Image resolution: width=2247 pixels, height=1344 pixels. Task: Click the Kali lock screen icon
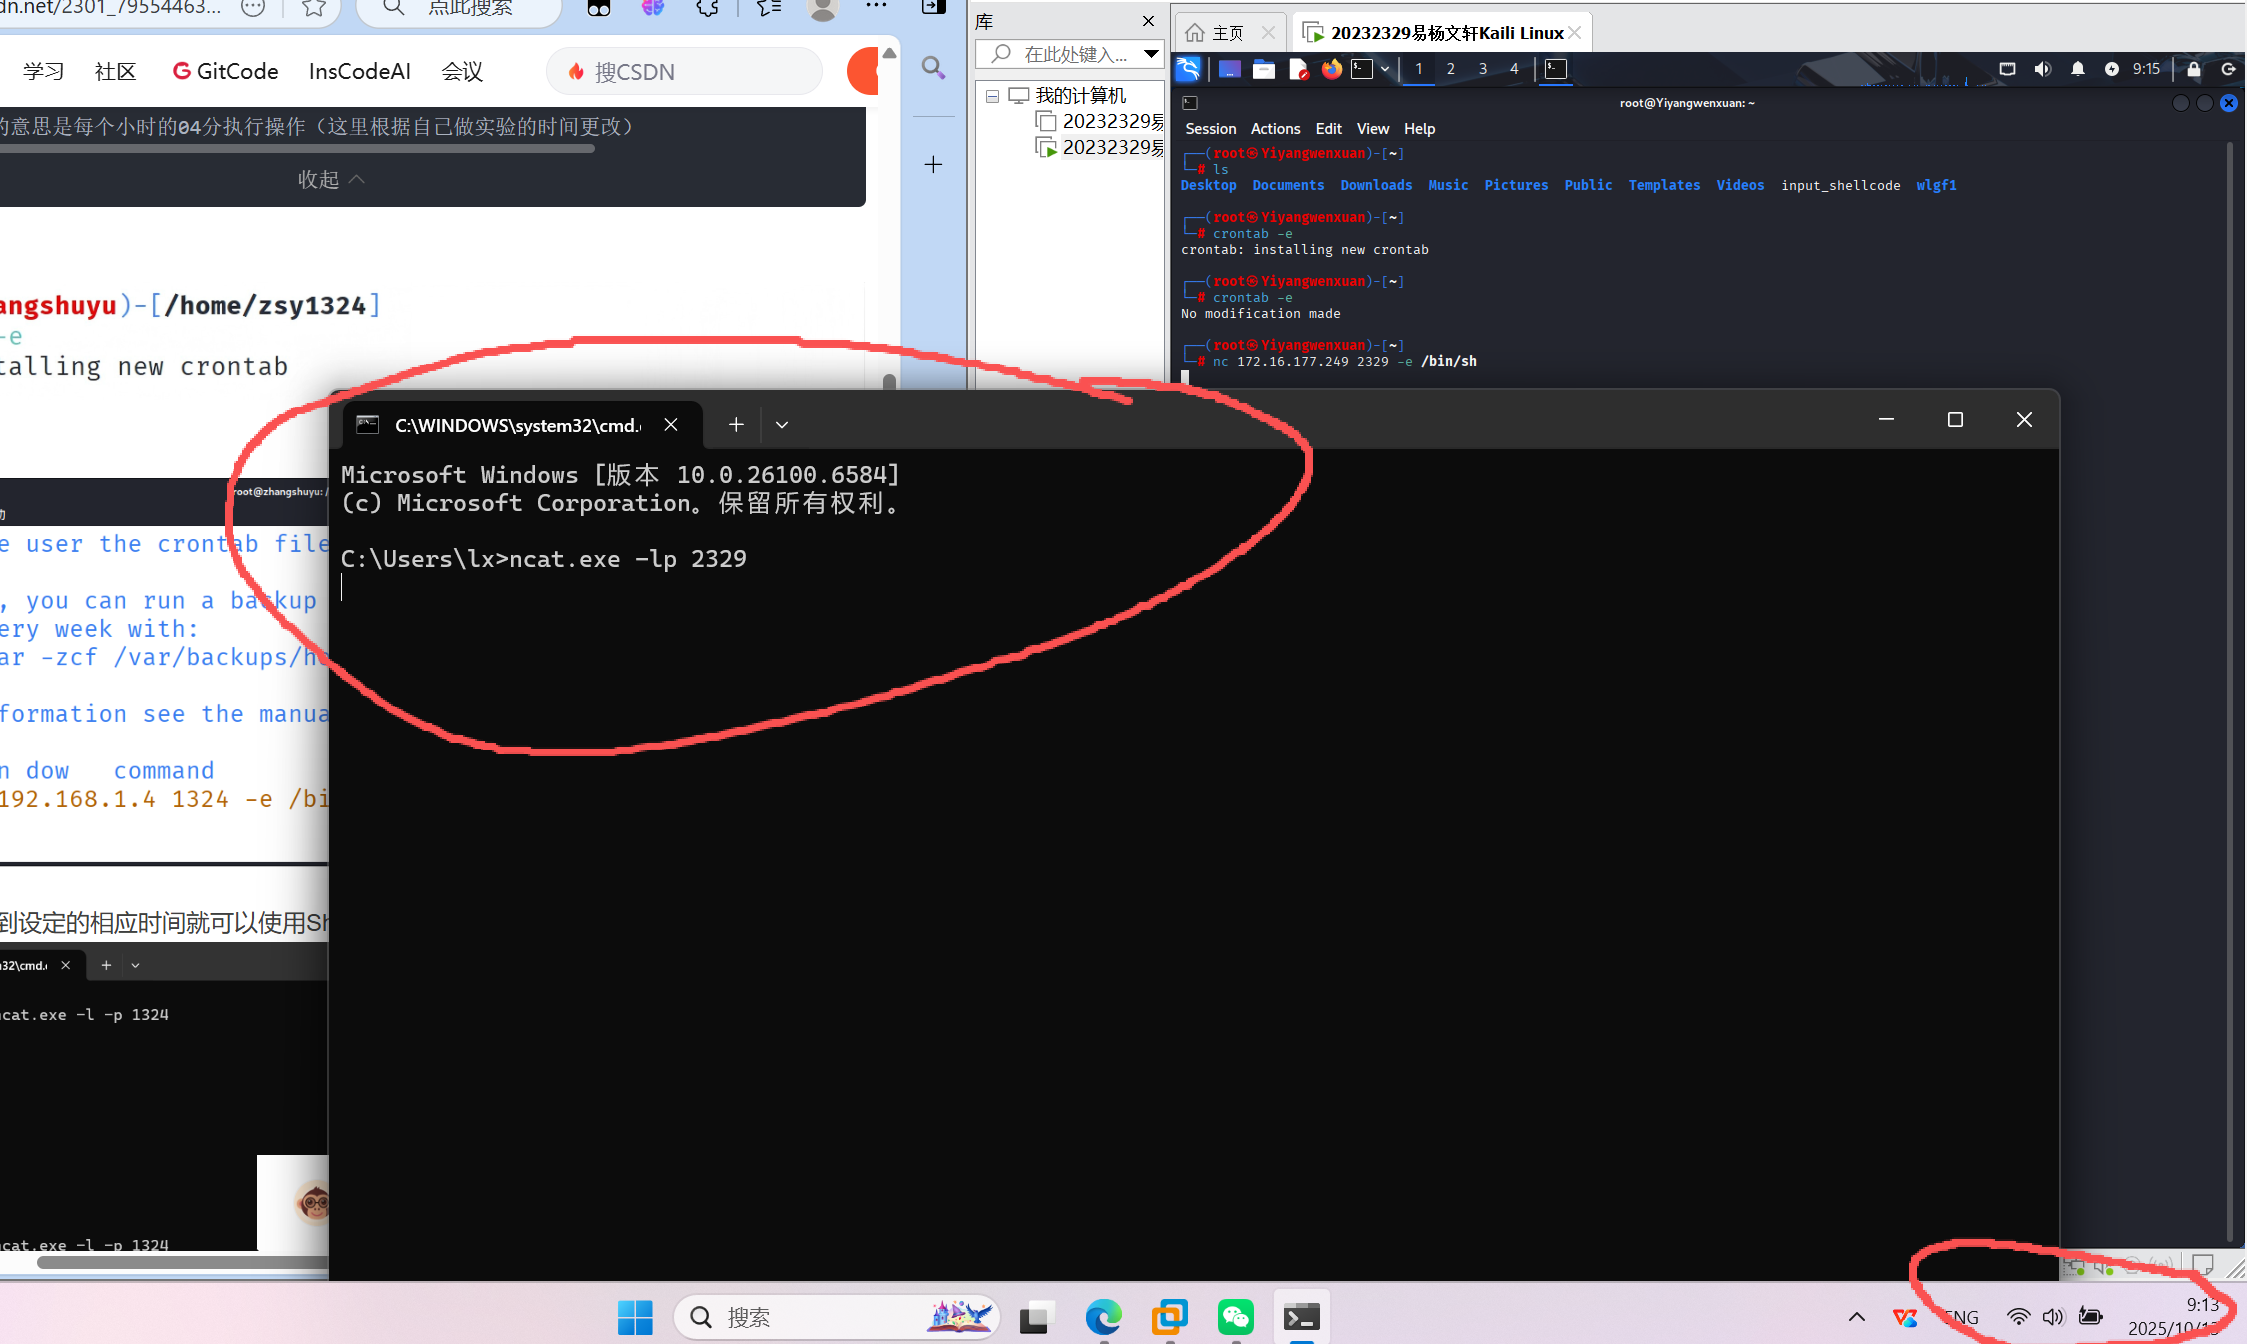coord(2194,69)
